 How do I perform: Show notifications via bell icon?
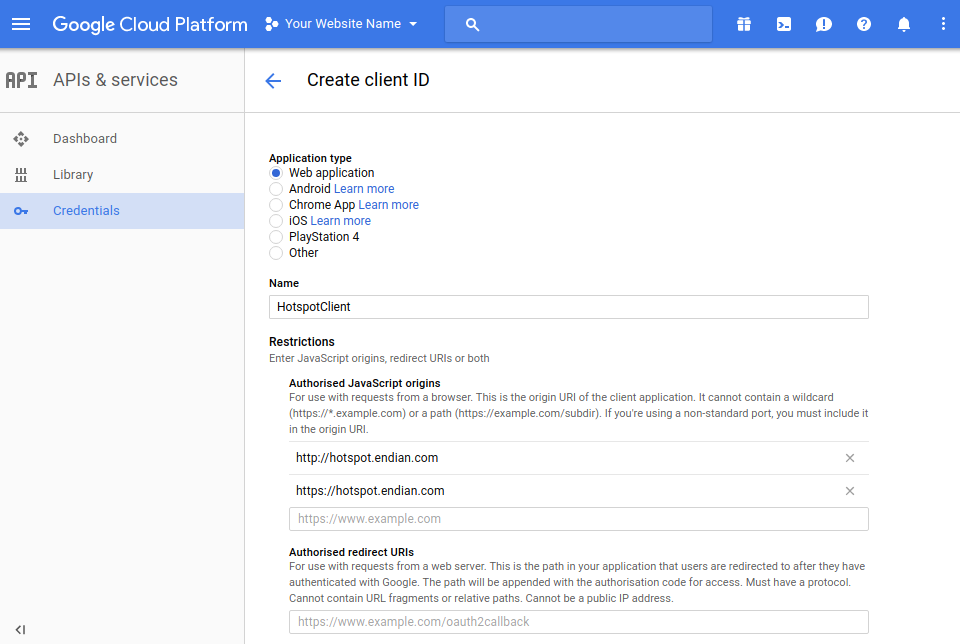click(904, 24)
